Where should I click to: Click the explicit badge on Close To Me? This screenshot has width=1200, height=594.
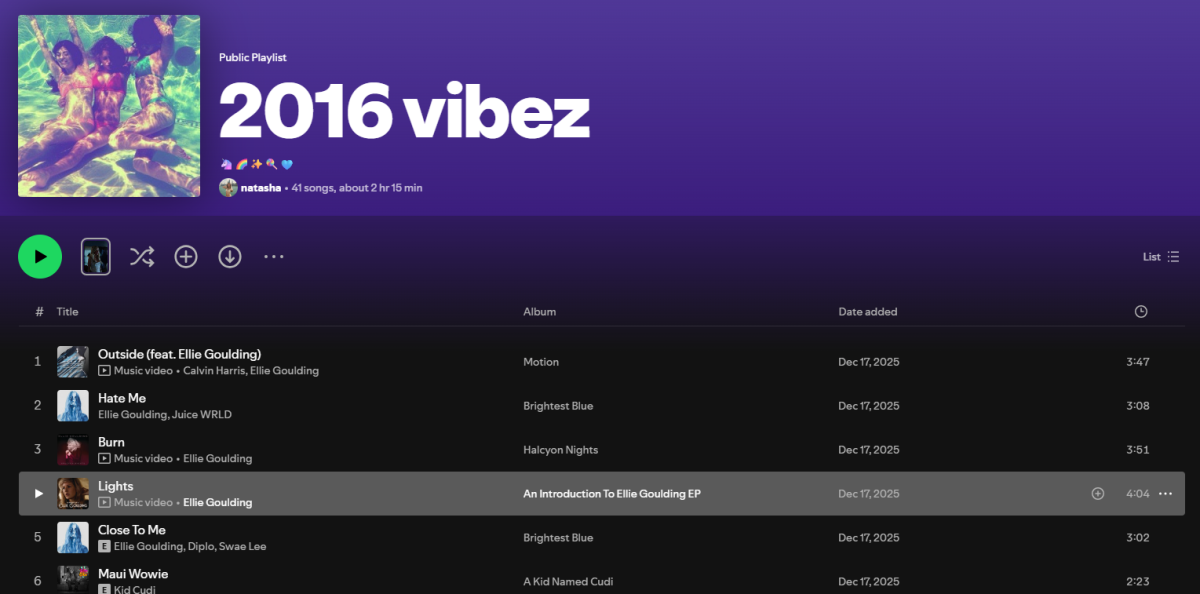click(x=104, y=547)
